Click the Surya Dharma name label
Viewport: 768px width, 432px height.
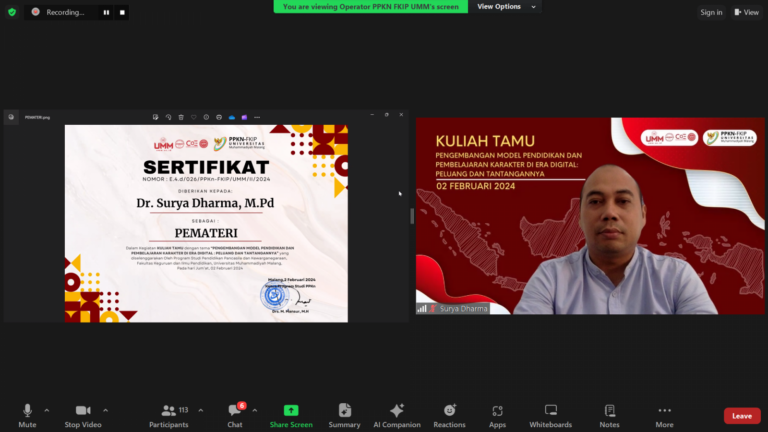pyautogui.click(x=463, y=309)
